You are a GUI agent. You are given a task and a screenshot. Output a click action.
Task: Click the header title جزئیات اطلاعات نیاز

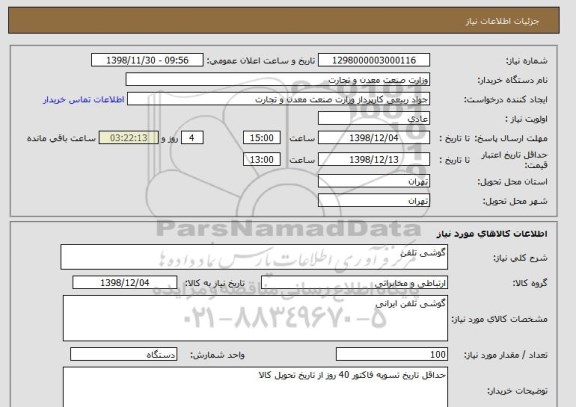(x=502, y=21)
